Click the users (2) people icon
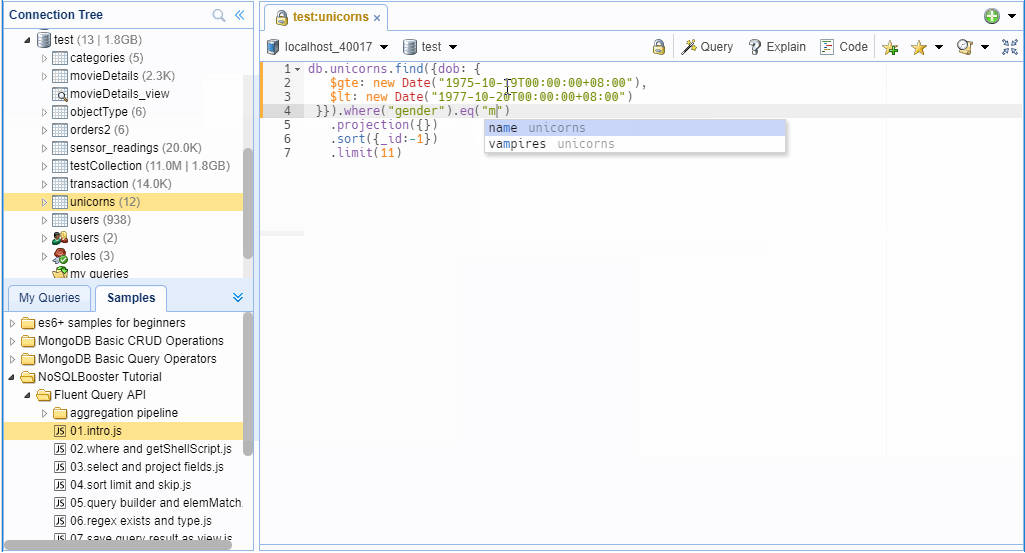The height and width of the screenshot is (553, 1025). click(59, 238)
